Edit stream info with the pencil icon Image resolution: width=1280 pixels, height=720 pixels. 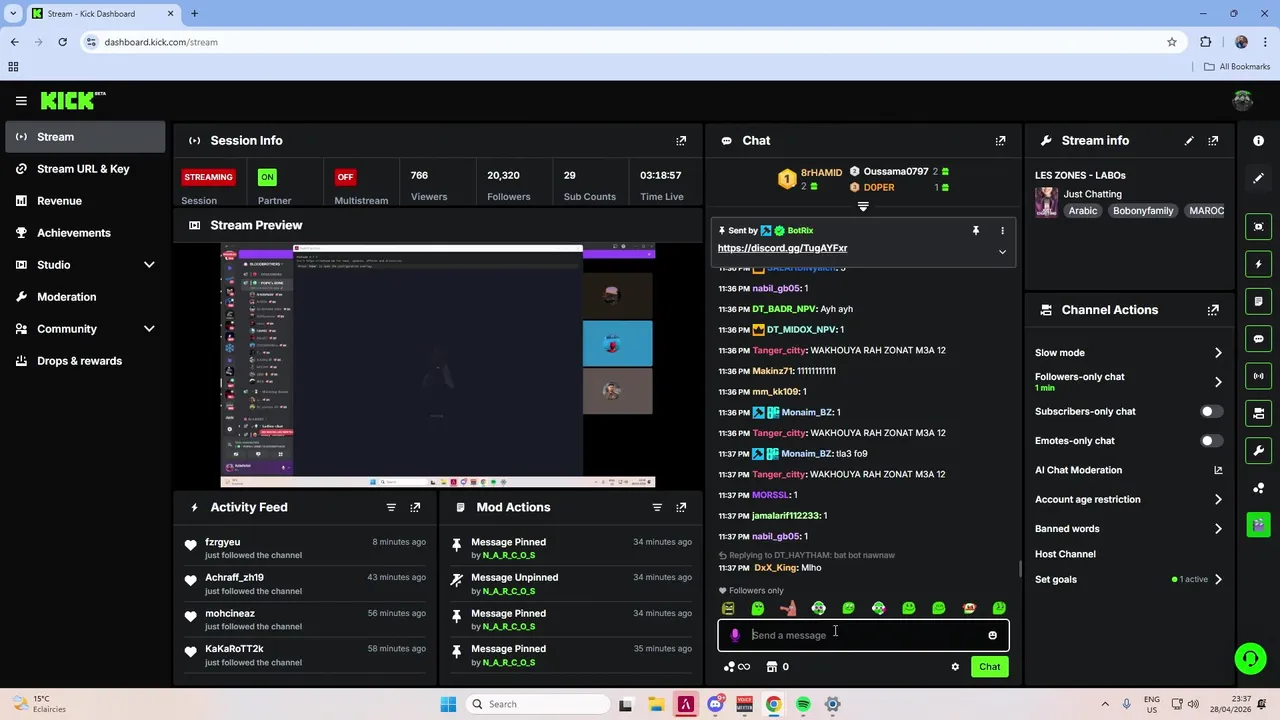1189,141
